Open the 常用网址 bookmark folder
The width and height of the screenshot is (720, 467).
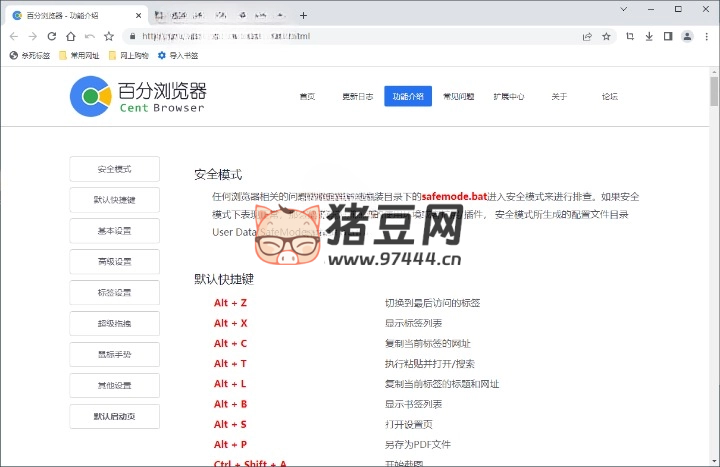click(x=77, y=56)
